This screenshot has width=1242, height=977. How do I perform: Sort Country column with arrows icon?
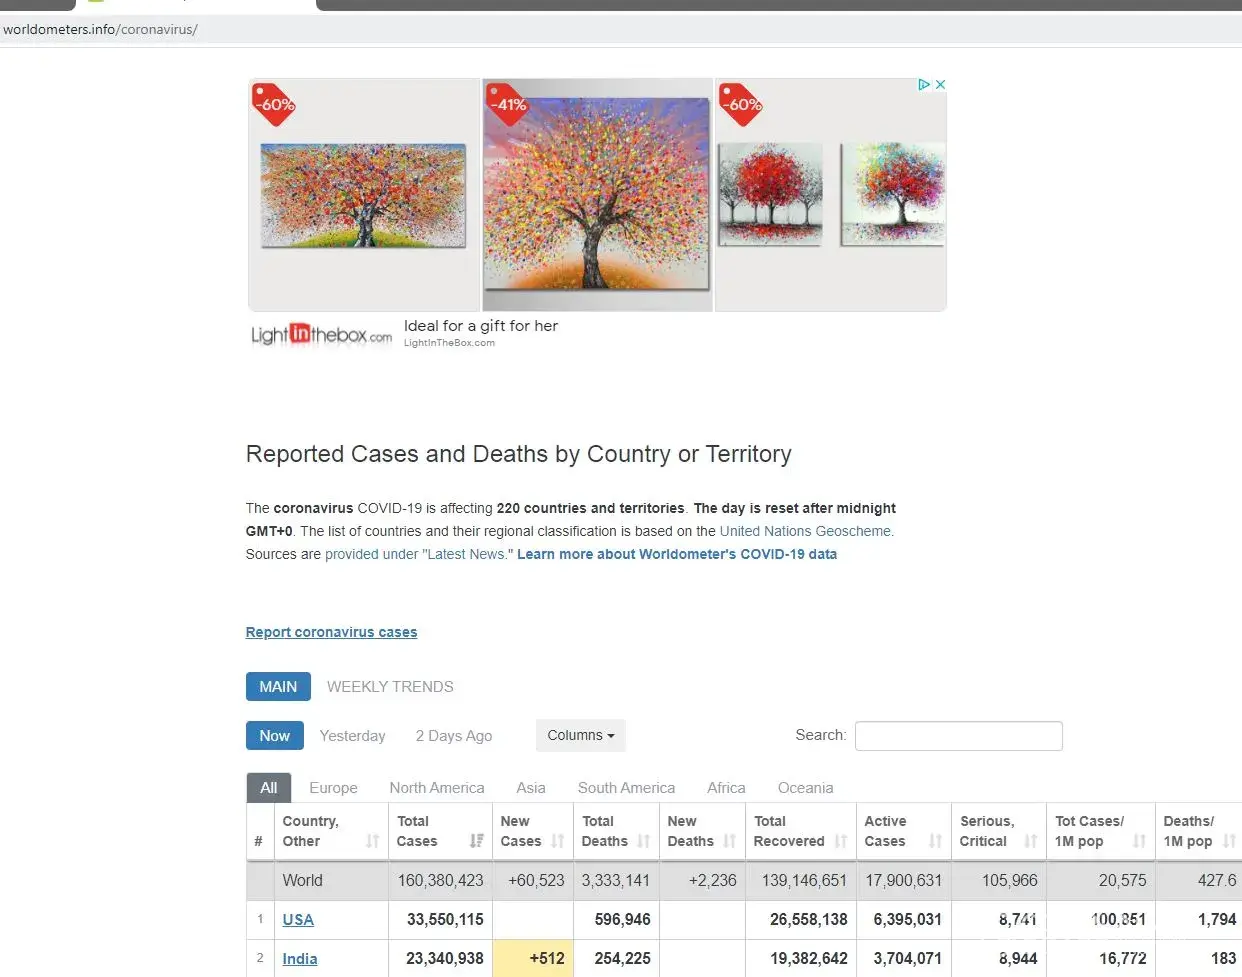point(372,841)
